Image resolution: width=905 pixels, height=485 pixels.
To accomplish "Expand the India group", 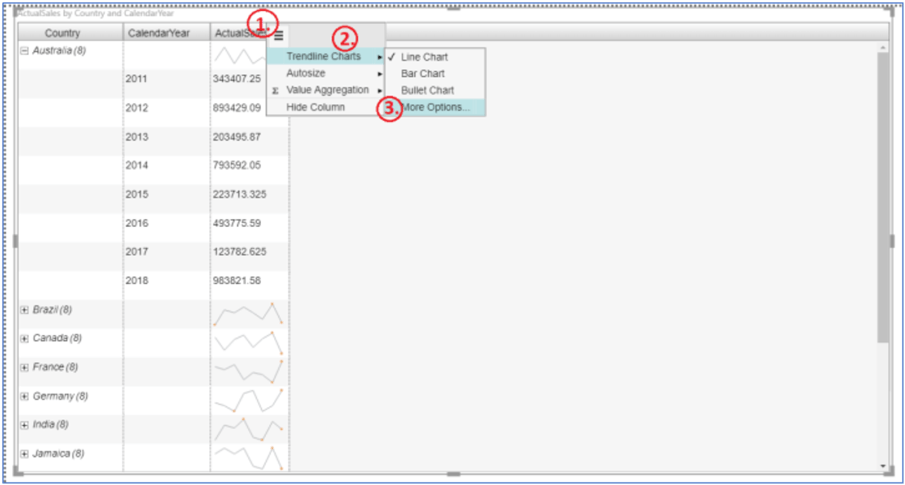I will pos(25,425).
